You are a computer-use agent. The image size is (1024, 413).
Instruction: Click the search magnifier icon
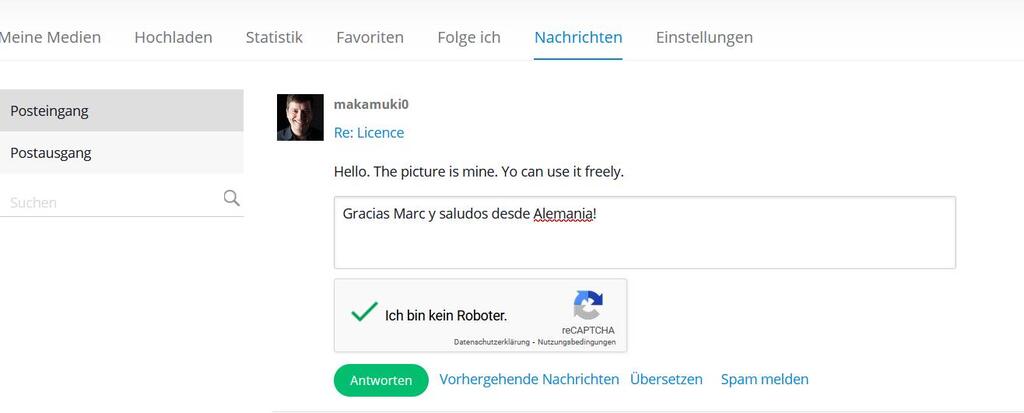pos(231,198)
